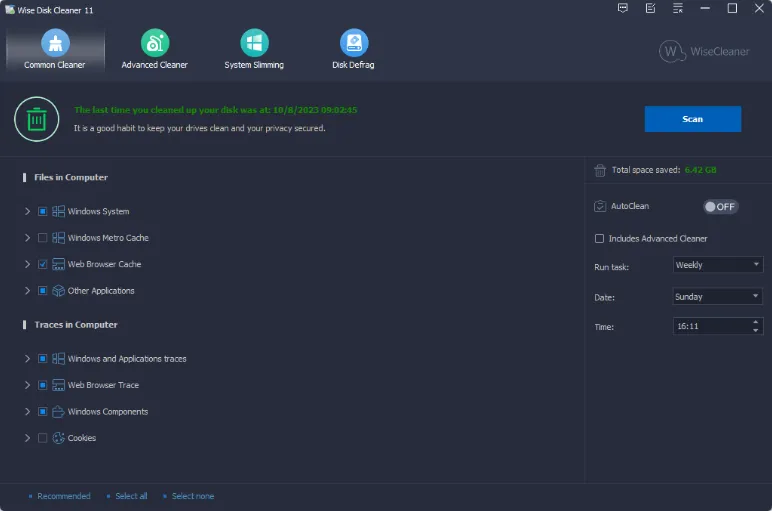
Task: Expand the Windows Metro Cache row
Action: click(27, 238)
